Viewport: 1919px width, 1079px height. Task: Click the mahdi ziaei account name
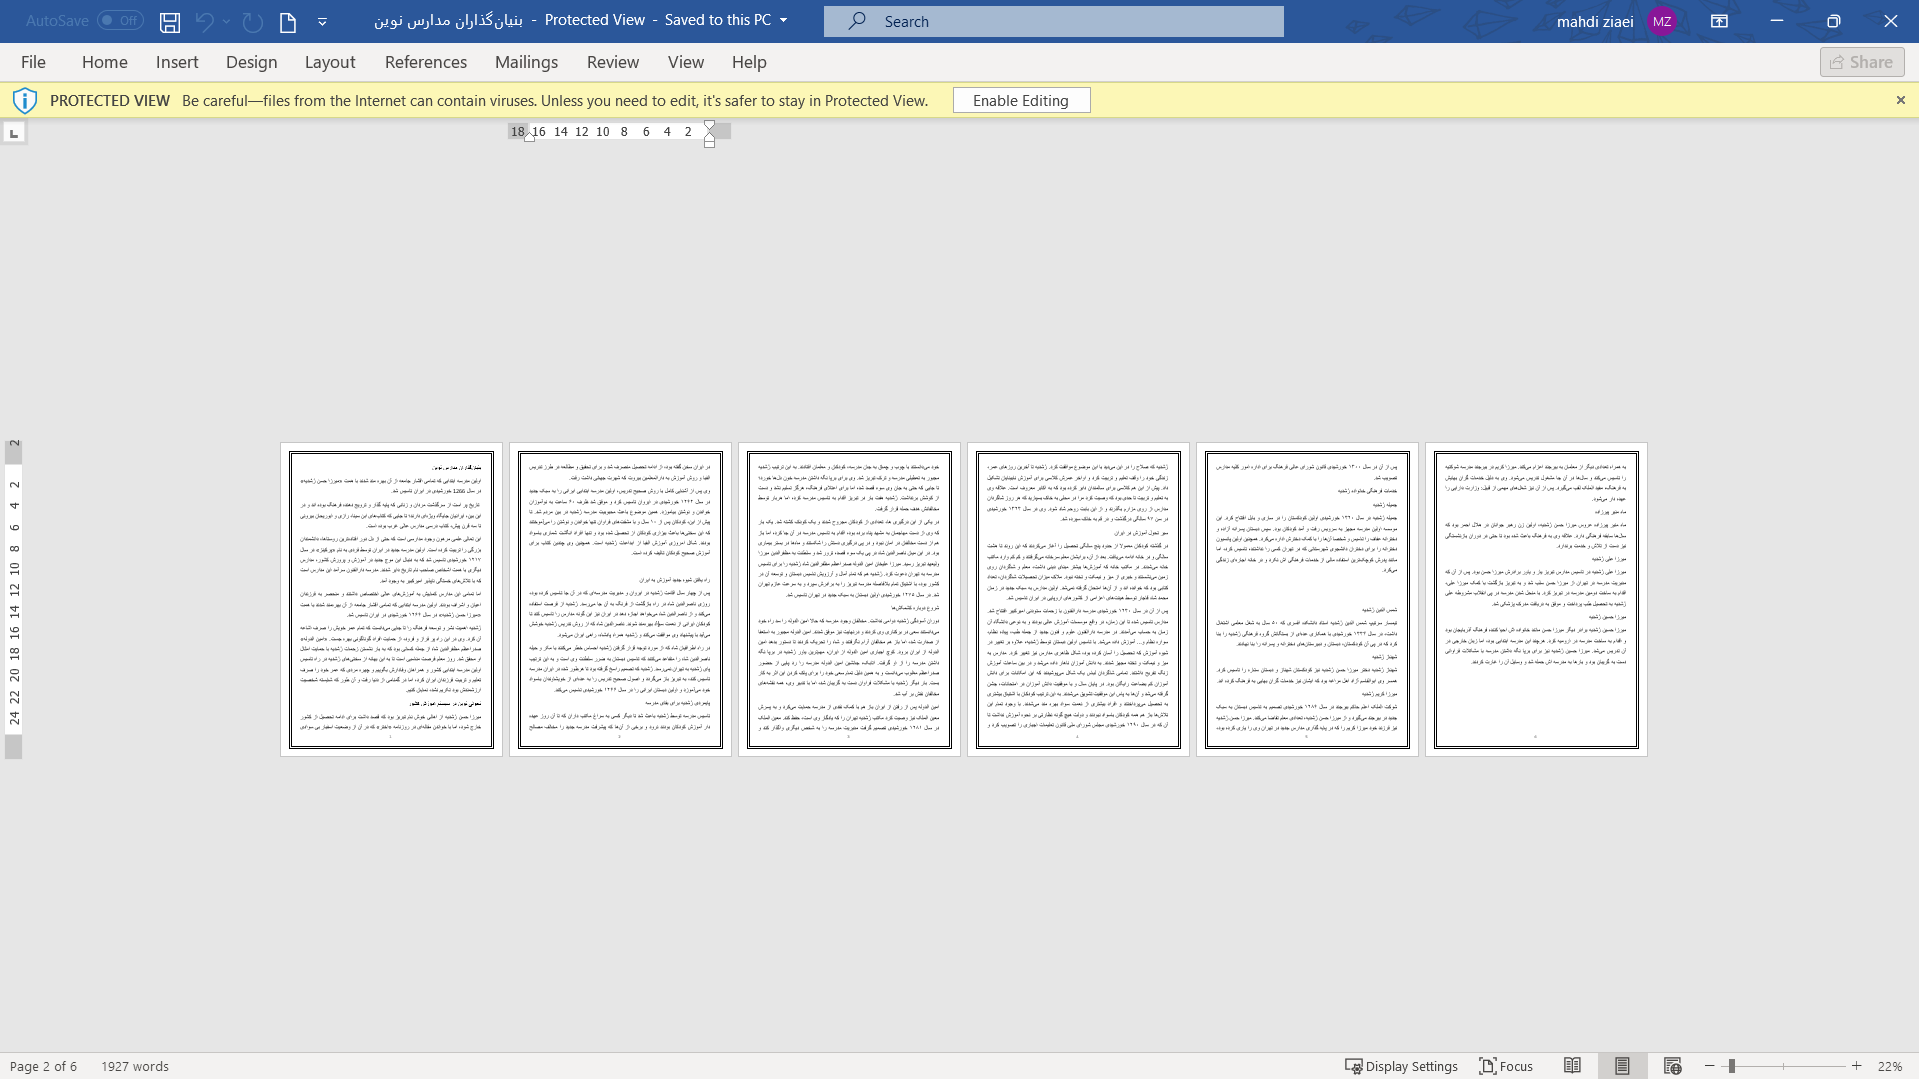[x=1595, y=21]
